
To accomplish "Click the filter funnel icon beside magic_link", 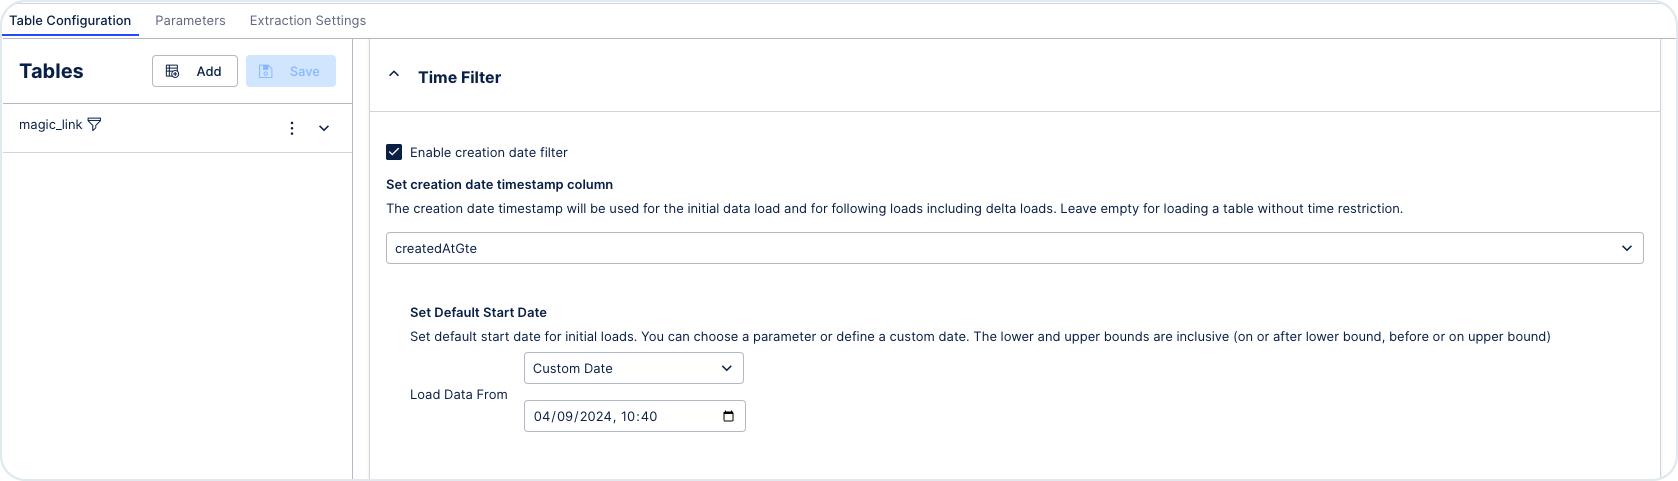I will click(94, 124).
